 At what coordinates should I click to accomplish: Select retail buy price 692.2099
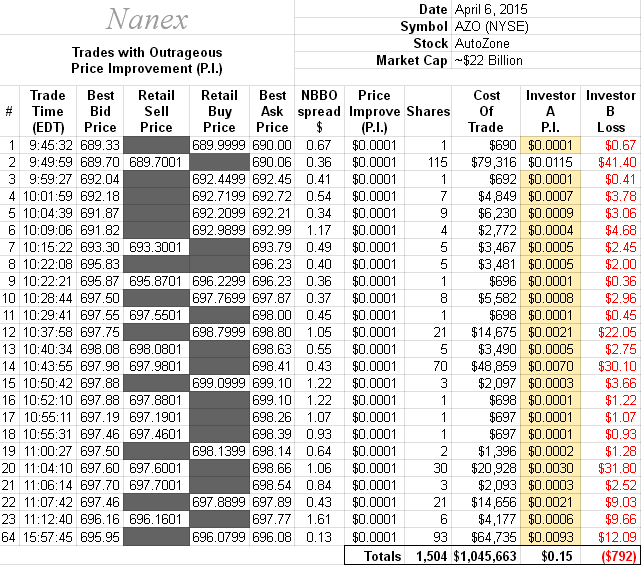point(219,213)
